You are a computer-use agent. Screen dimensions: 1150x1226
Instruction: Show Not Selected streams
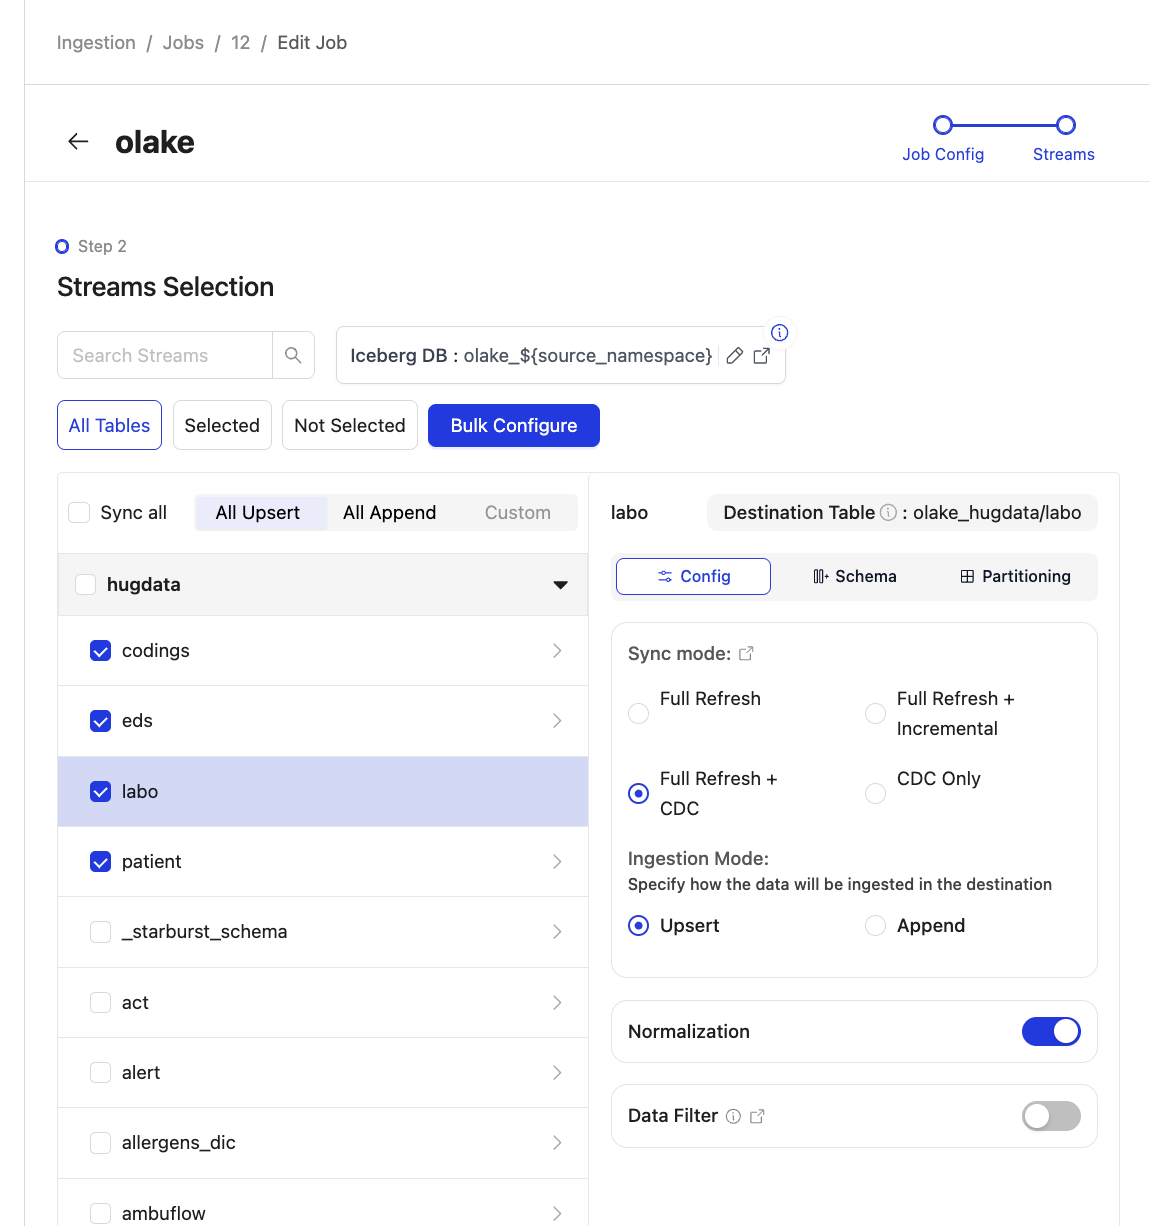[350, 426]
